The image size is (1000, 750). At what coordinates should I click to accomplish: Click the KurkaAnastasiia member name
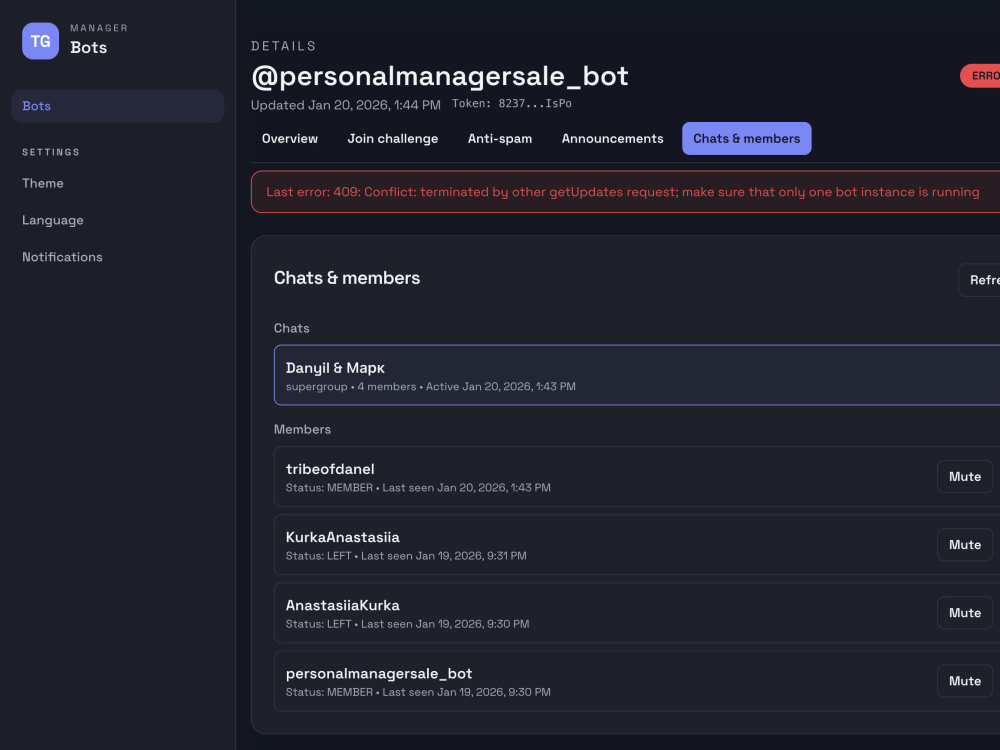click(342, 537)
